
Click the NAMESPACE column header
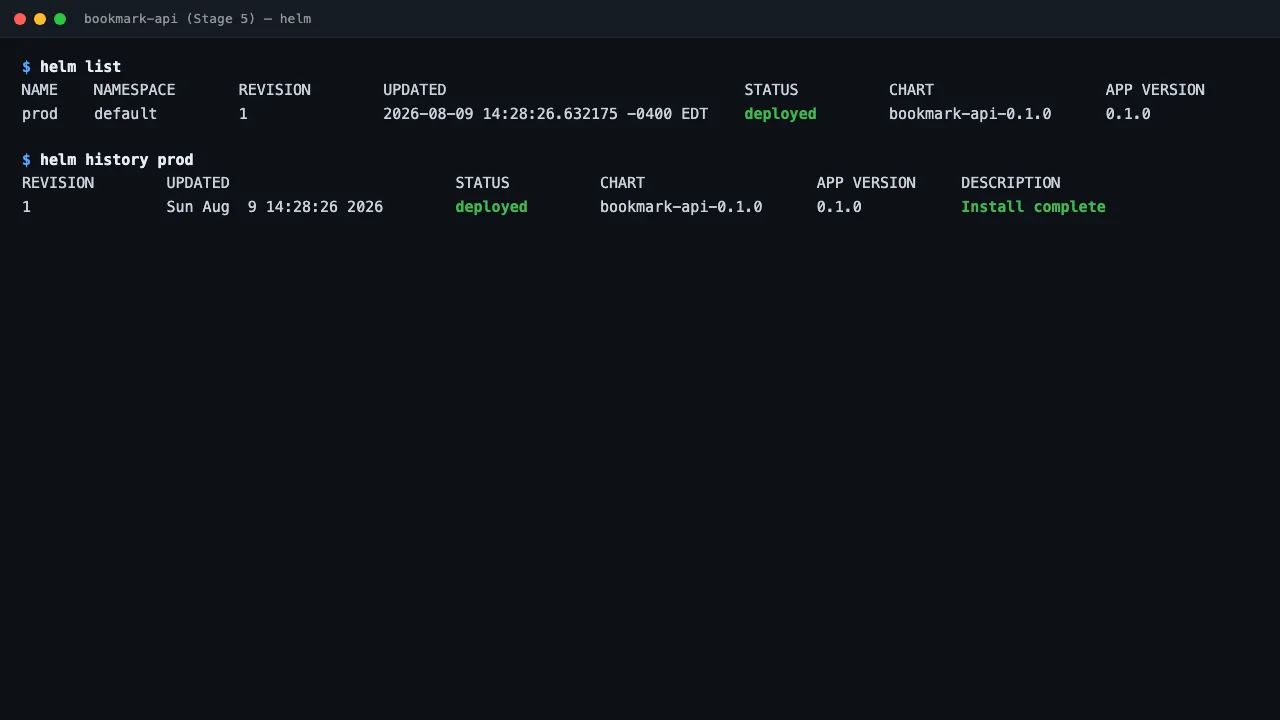pyautogui.click(x=134, y=90)
